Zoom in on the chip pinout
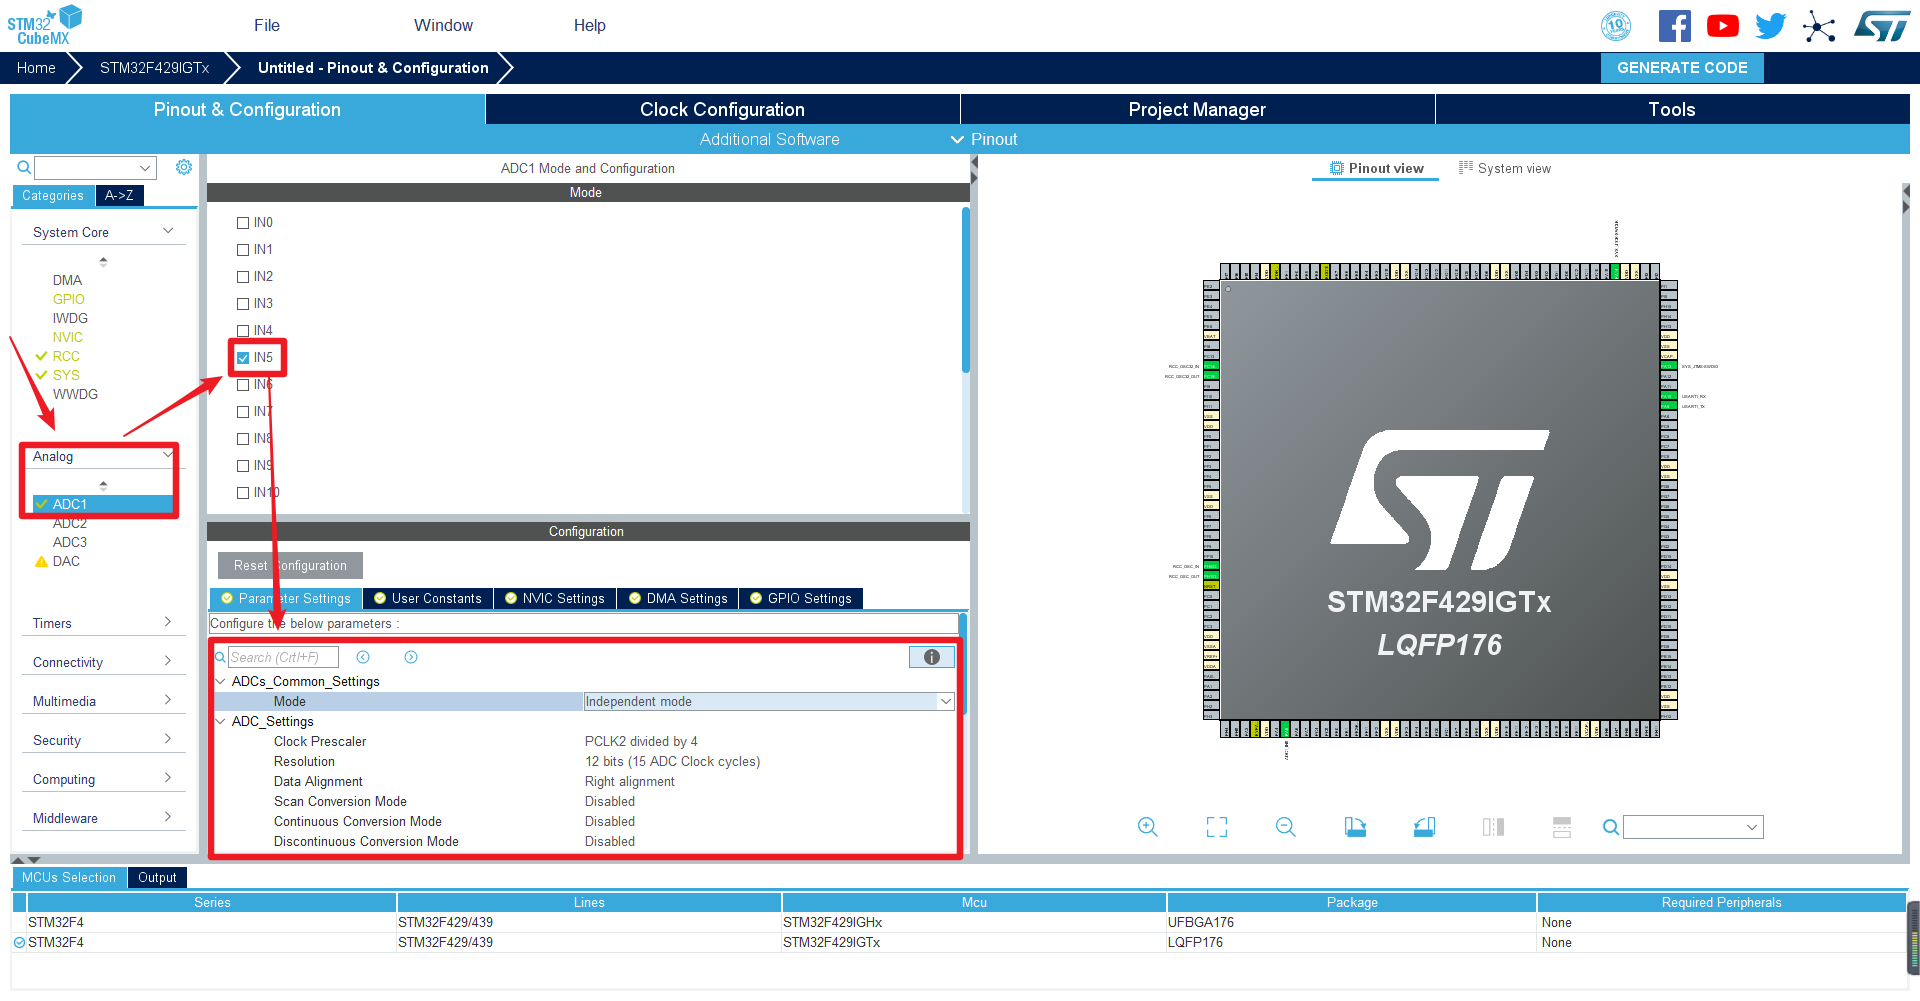The height and width of the screenshot is (1001, 1920). [1148, 827]
